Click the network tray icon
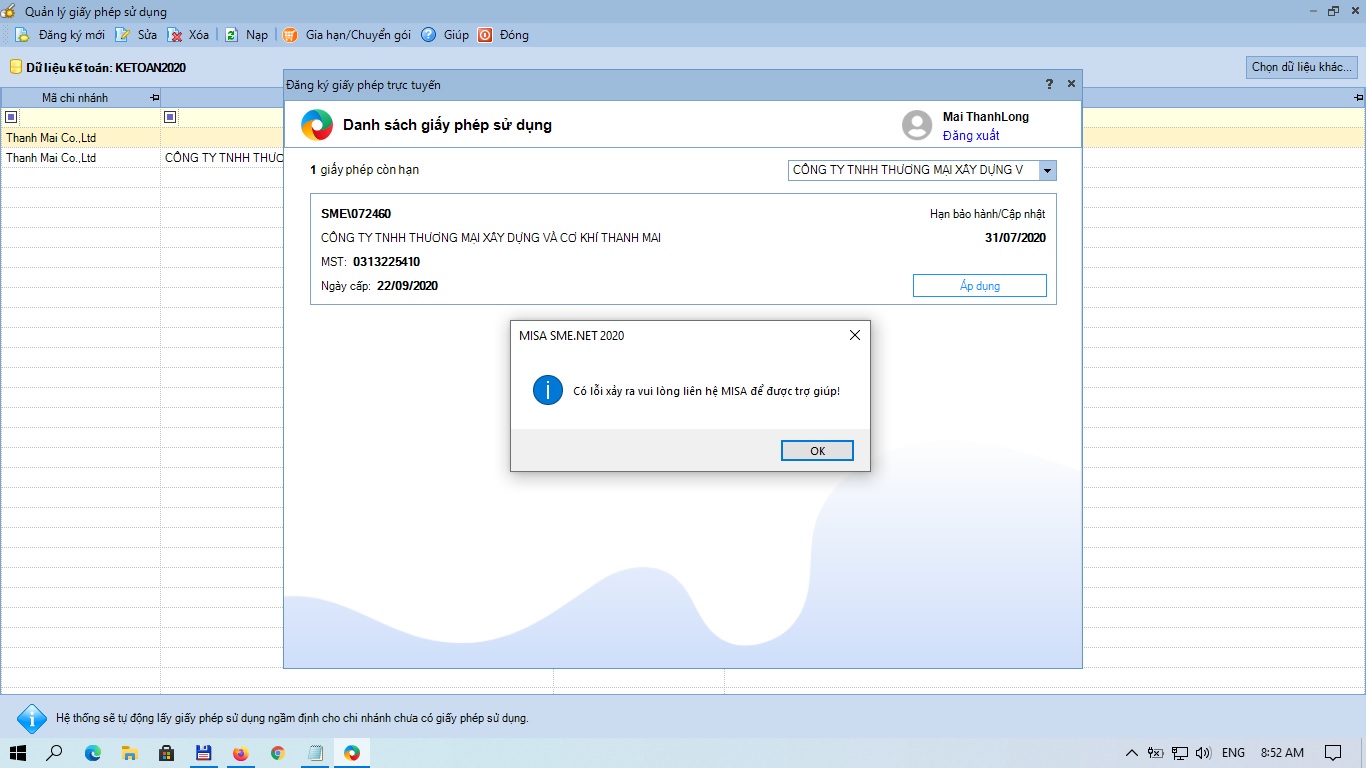The width and height of the screenshot is (1366, 768). (x=1180, y=753)
